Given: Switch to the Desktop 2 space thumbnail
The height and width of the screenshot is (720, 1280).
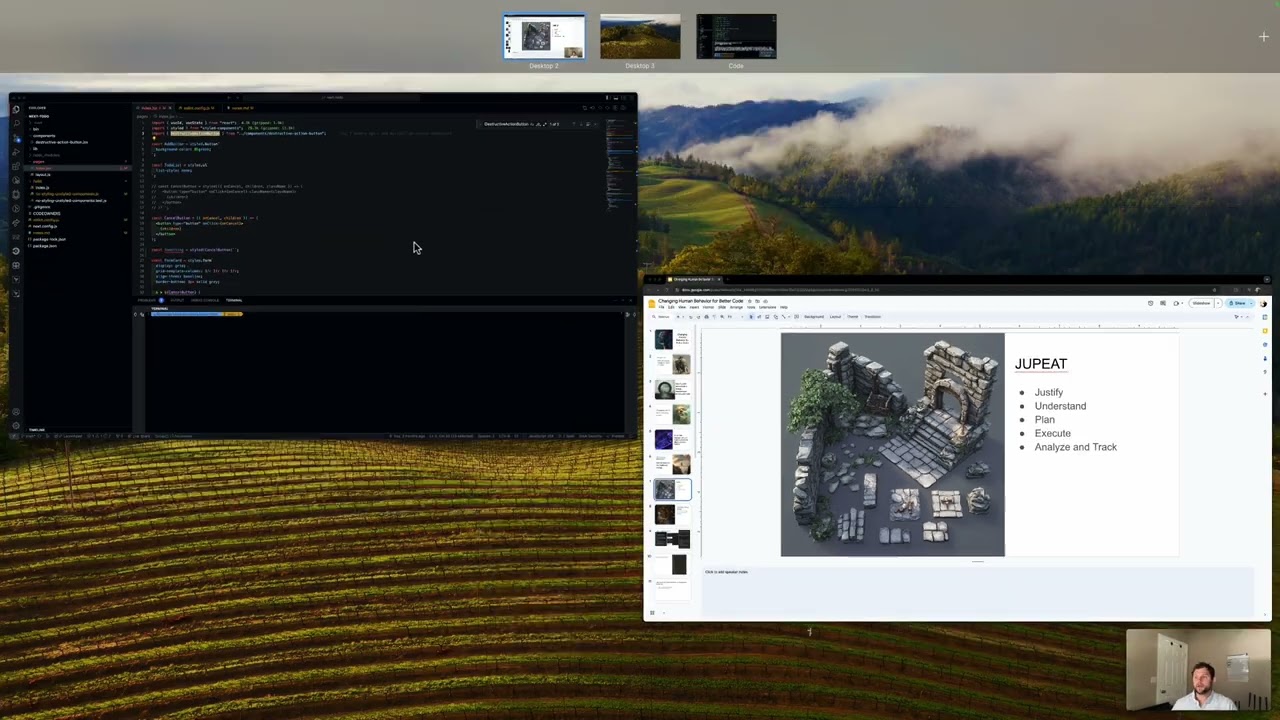Looking at the screenshot, I should 544,37.
